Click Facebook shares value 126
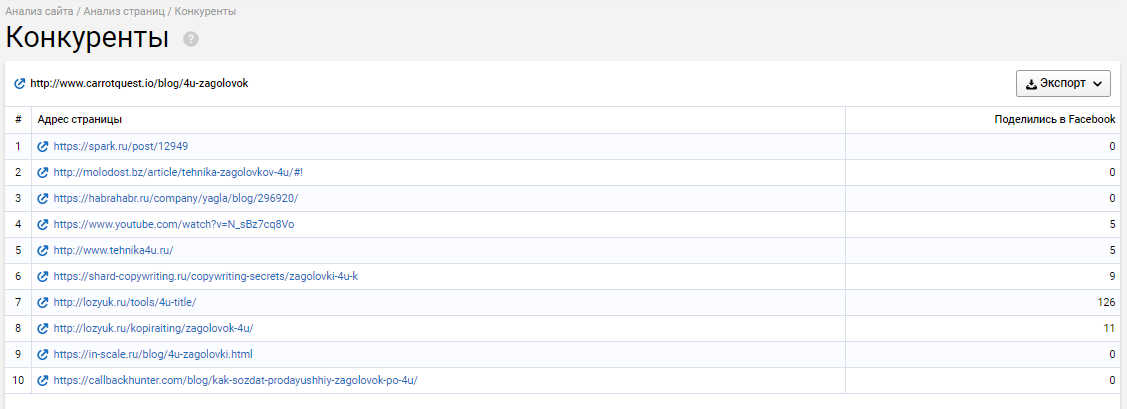Viewport: 1127px width, 409px height. [x=1107, y=303]
